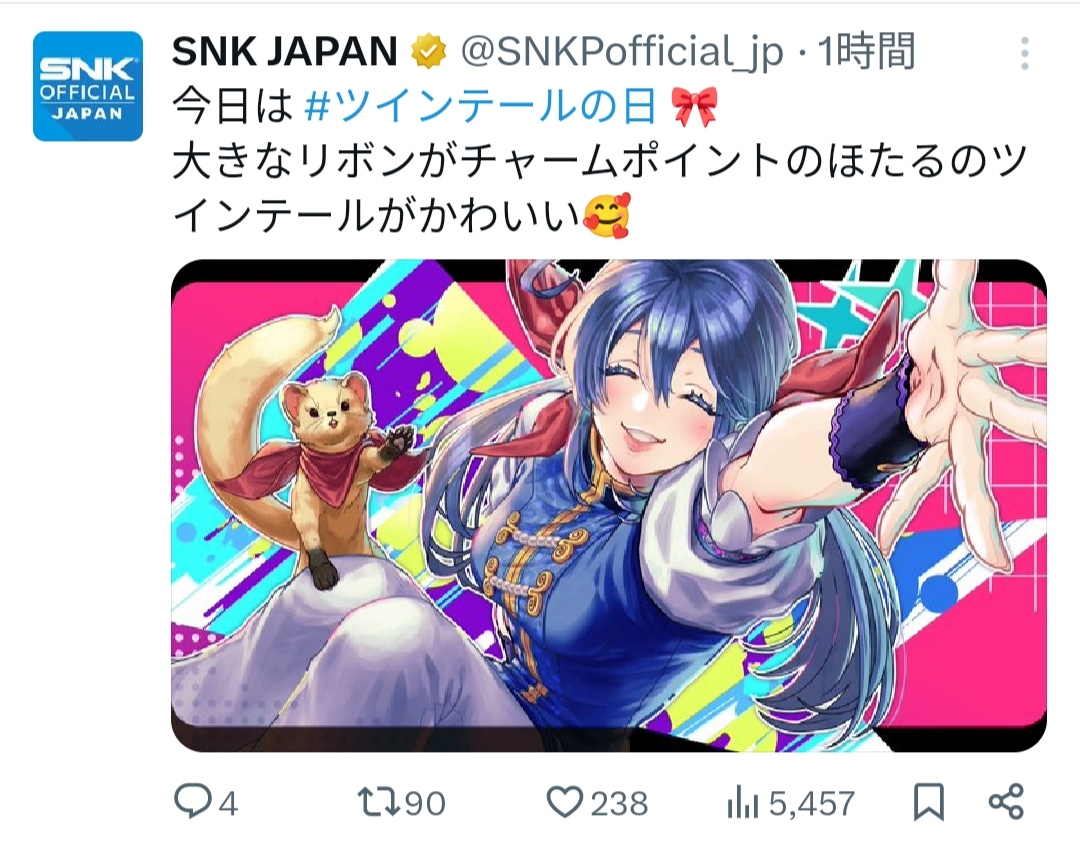This screenshot has width=1080, height=842.
Task: Click the ribbon emoji after hashtag
Action: coord(694,107)
